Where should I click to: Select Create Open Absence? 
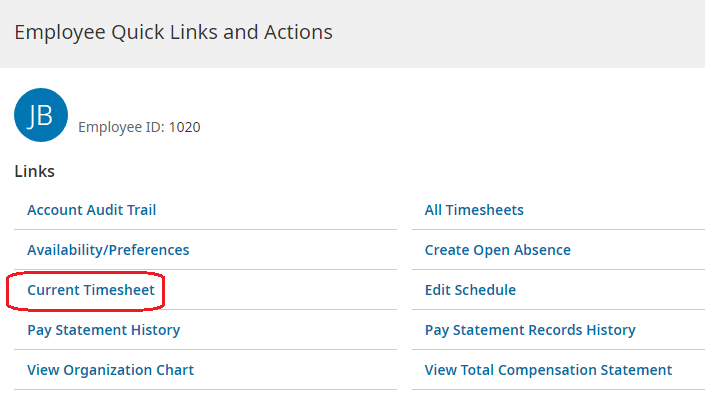pos(498,250)
